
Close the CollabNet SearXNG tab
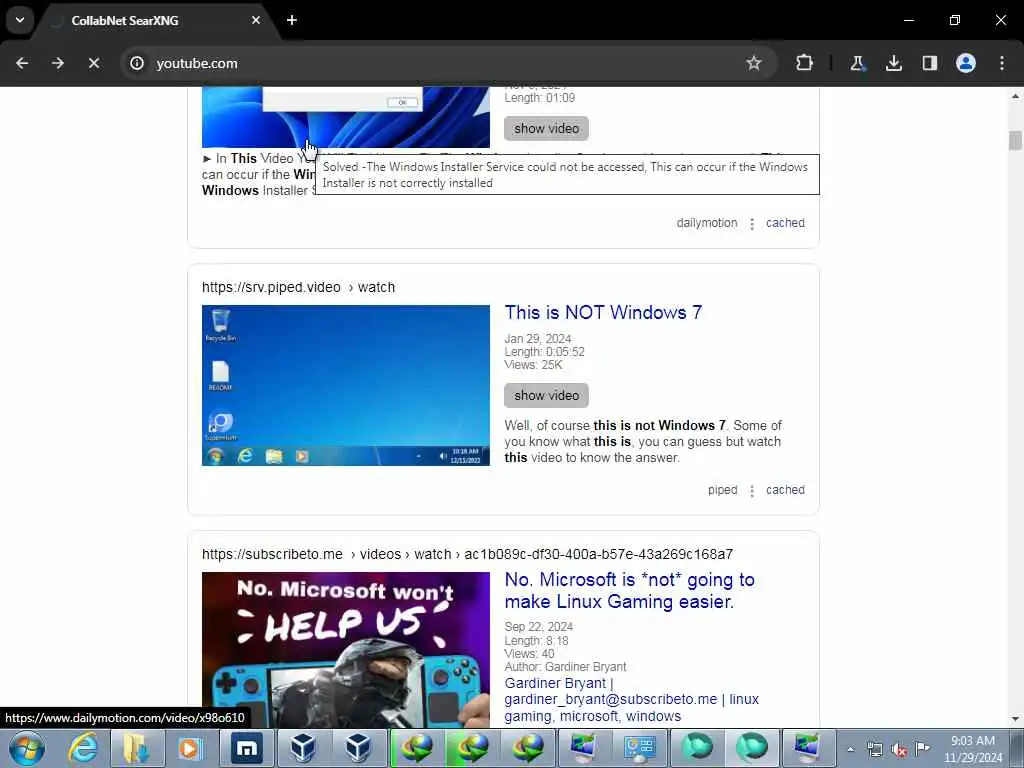(x=256, y=20)
